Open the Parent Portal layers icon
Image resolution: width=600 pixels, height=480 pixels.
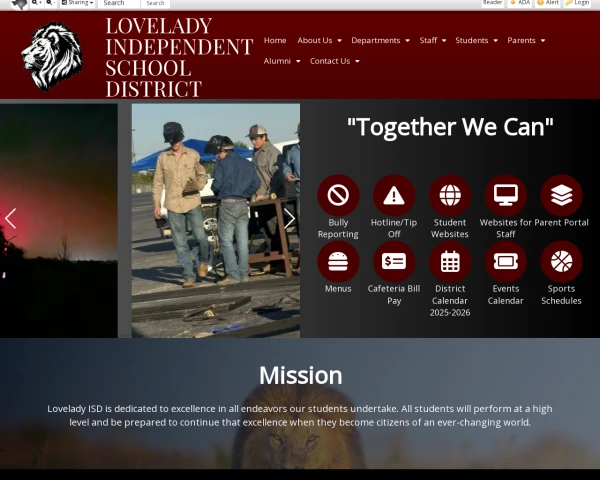click(x=561, y=195)
